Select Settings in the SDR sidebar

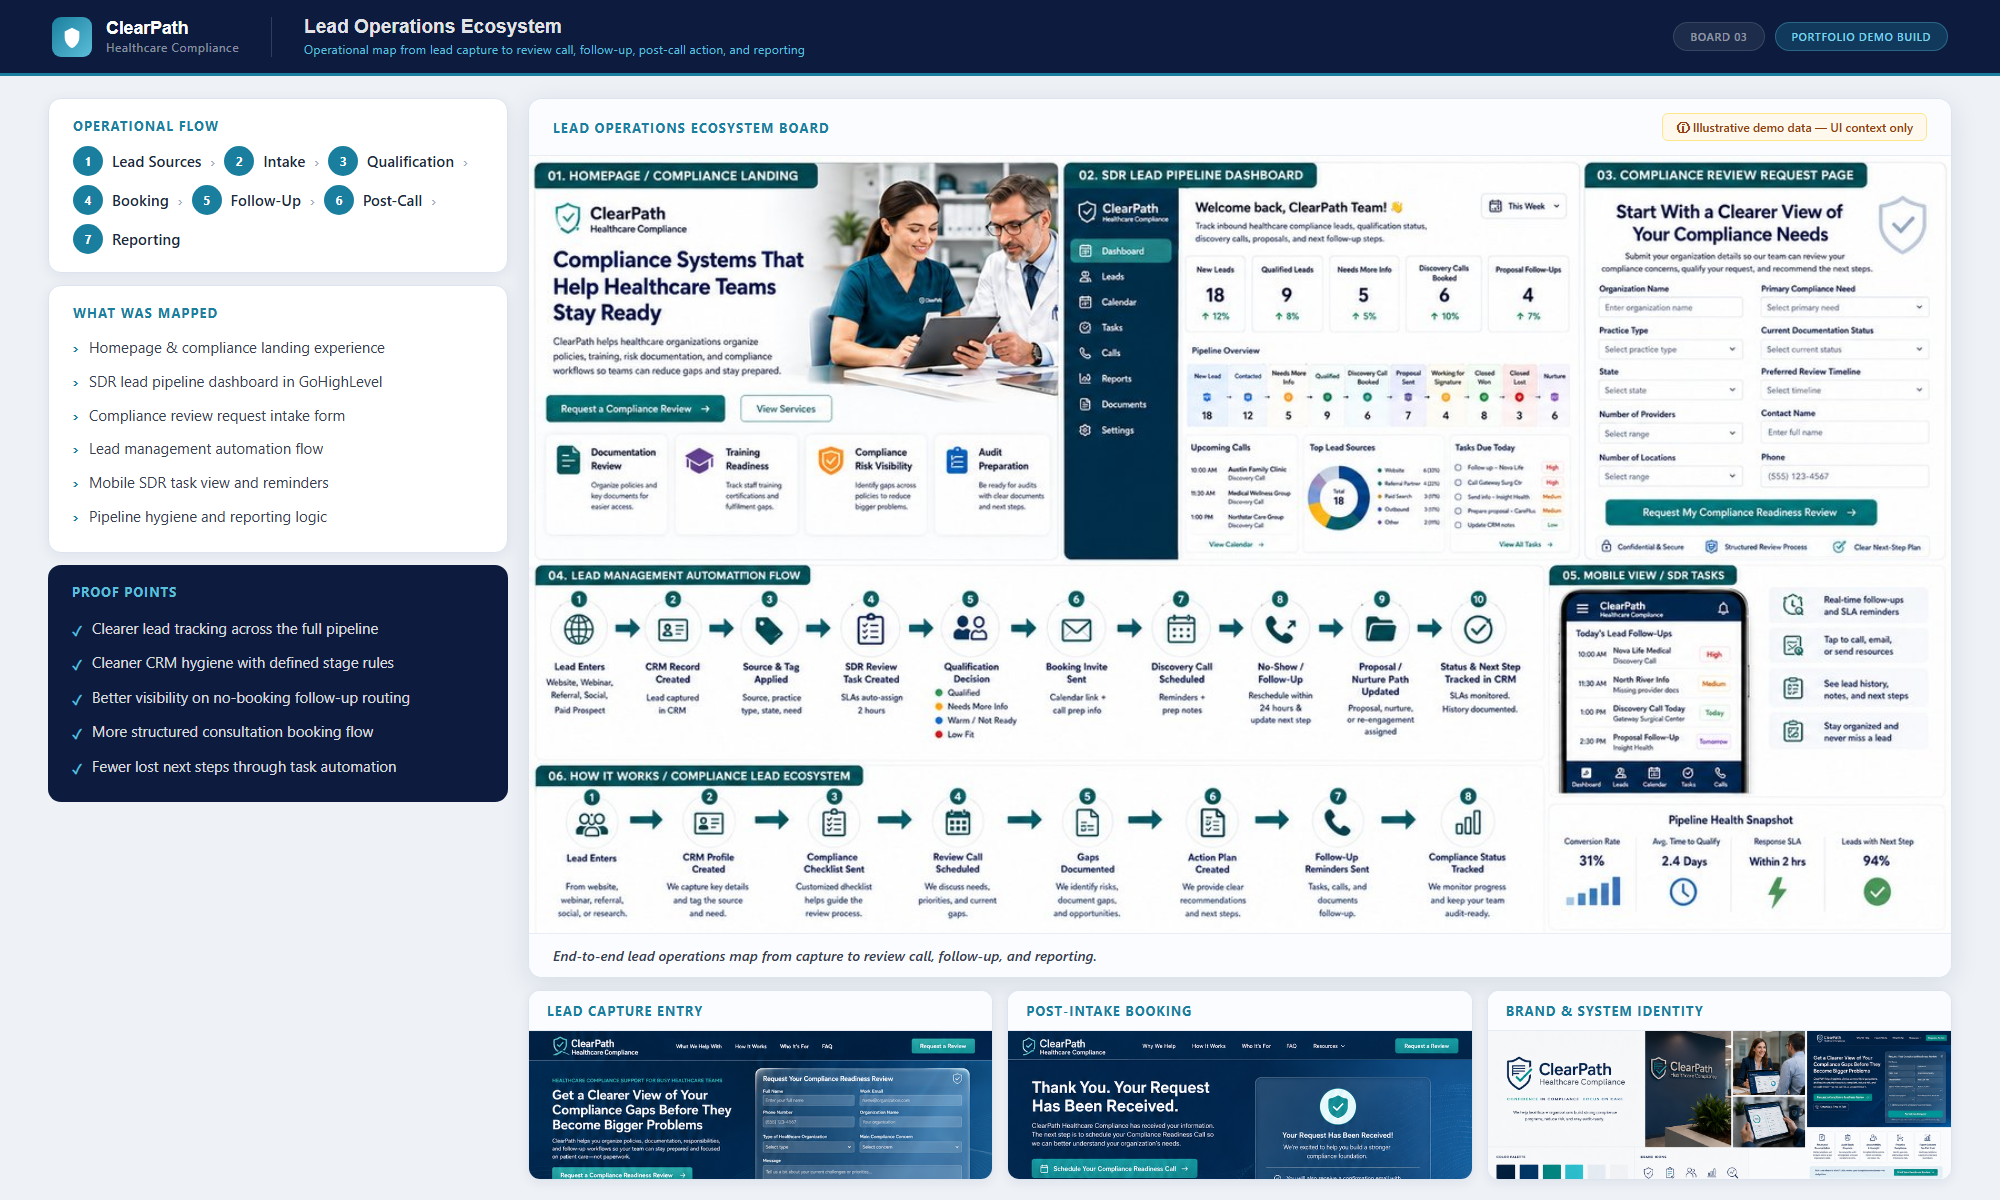click(x=1121, y=430)
